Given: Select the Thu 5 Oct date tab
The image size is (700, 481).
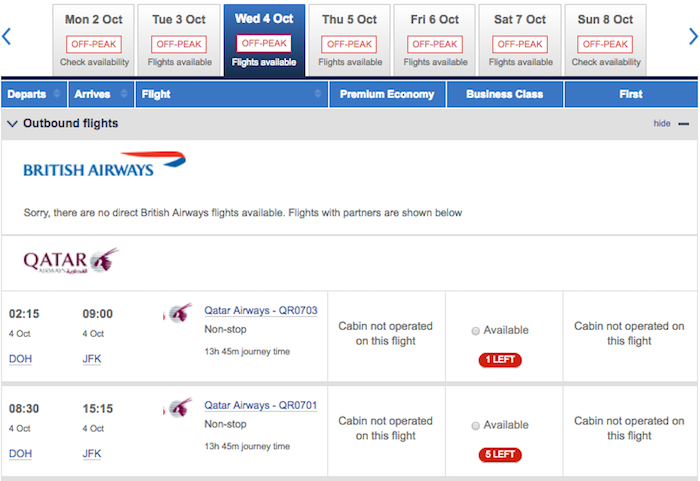Looking at the screenshot, I should [x=350, y=40].
